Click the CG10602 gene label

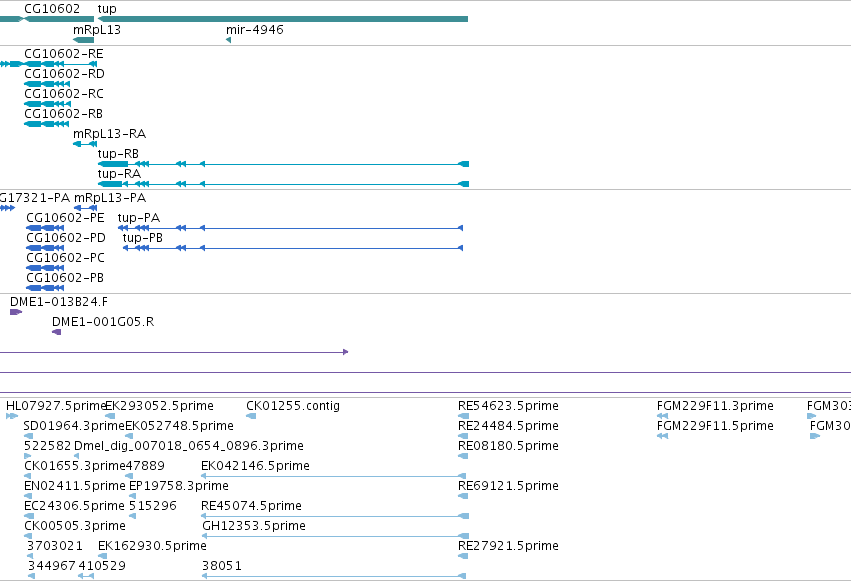point(52,9)
